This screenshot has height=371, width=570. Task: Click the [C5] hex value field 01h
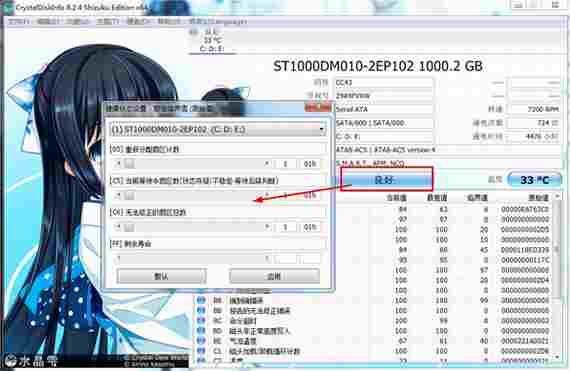[x=310, y=196]
